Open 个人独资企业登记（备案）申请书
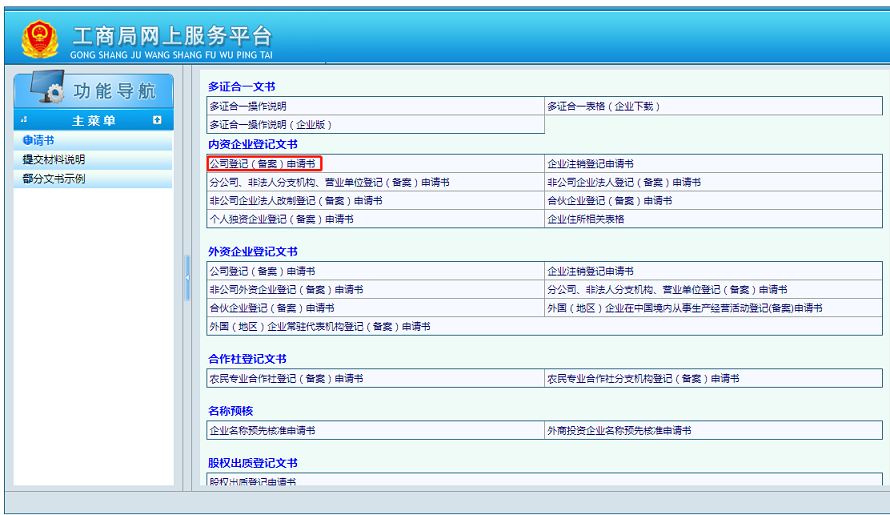Image resolution: width=890 pixels, height=515 pixels. pyautogui.click(x=282, y=219)
